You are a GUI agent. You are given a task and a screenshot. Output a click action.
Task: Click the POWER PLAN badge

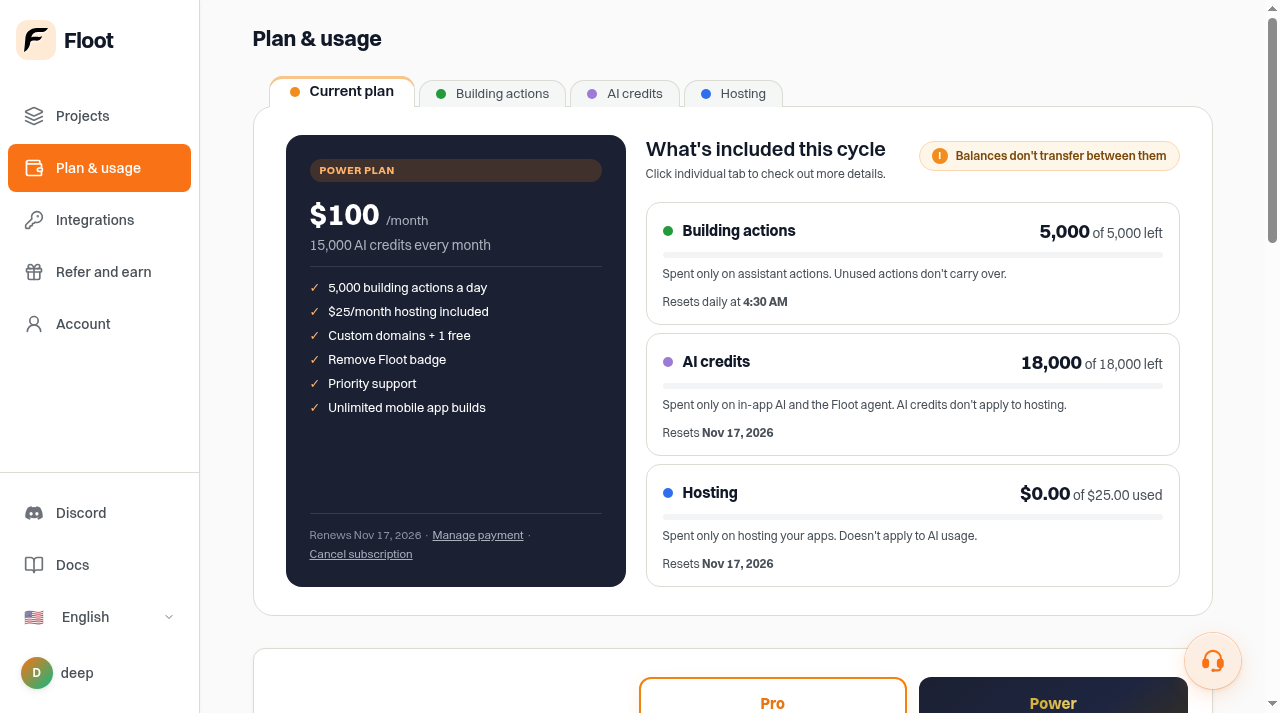[x=456, y=170]
